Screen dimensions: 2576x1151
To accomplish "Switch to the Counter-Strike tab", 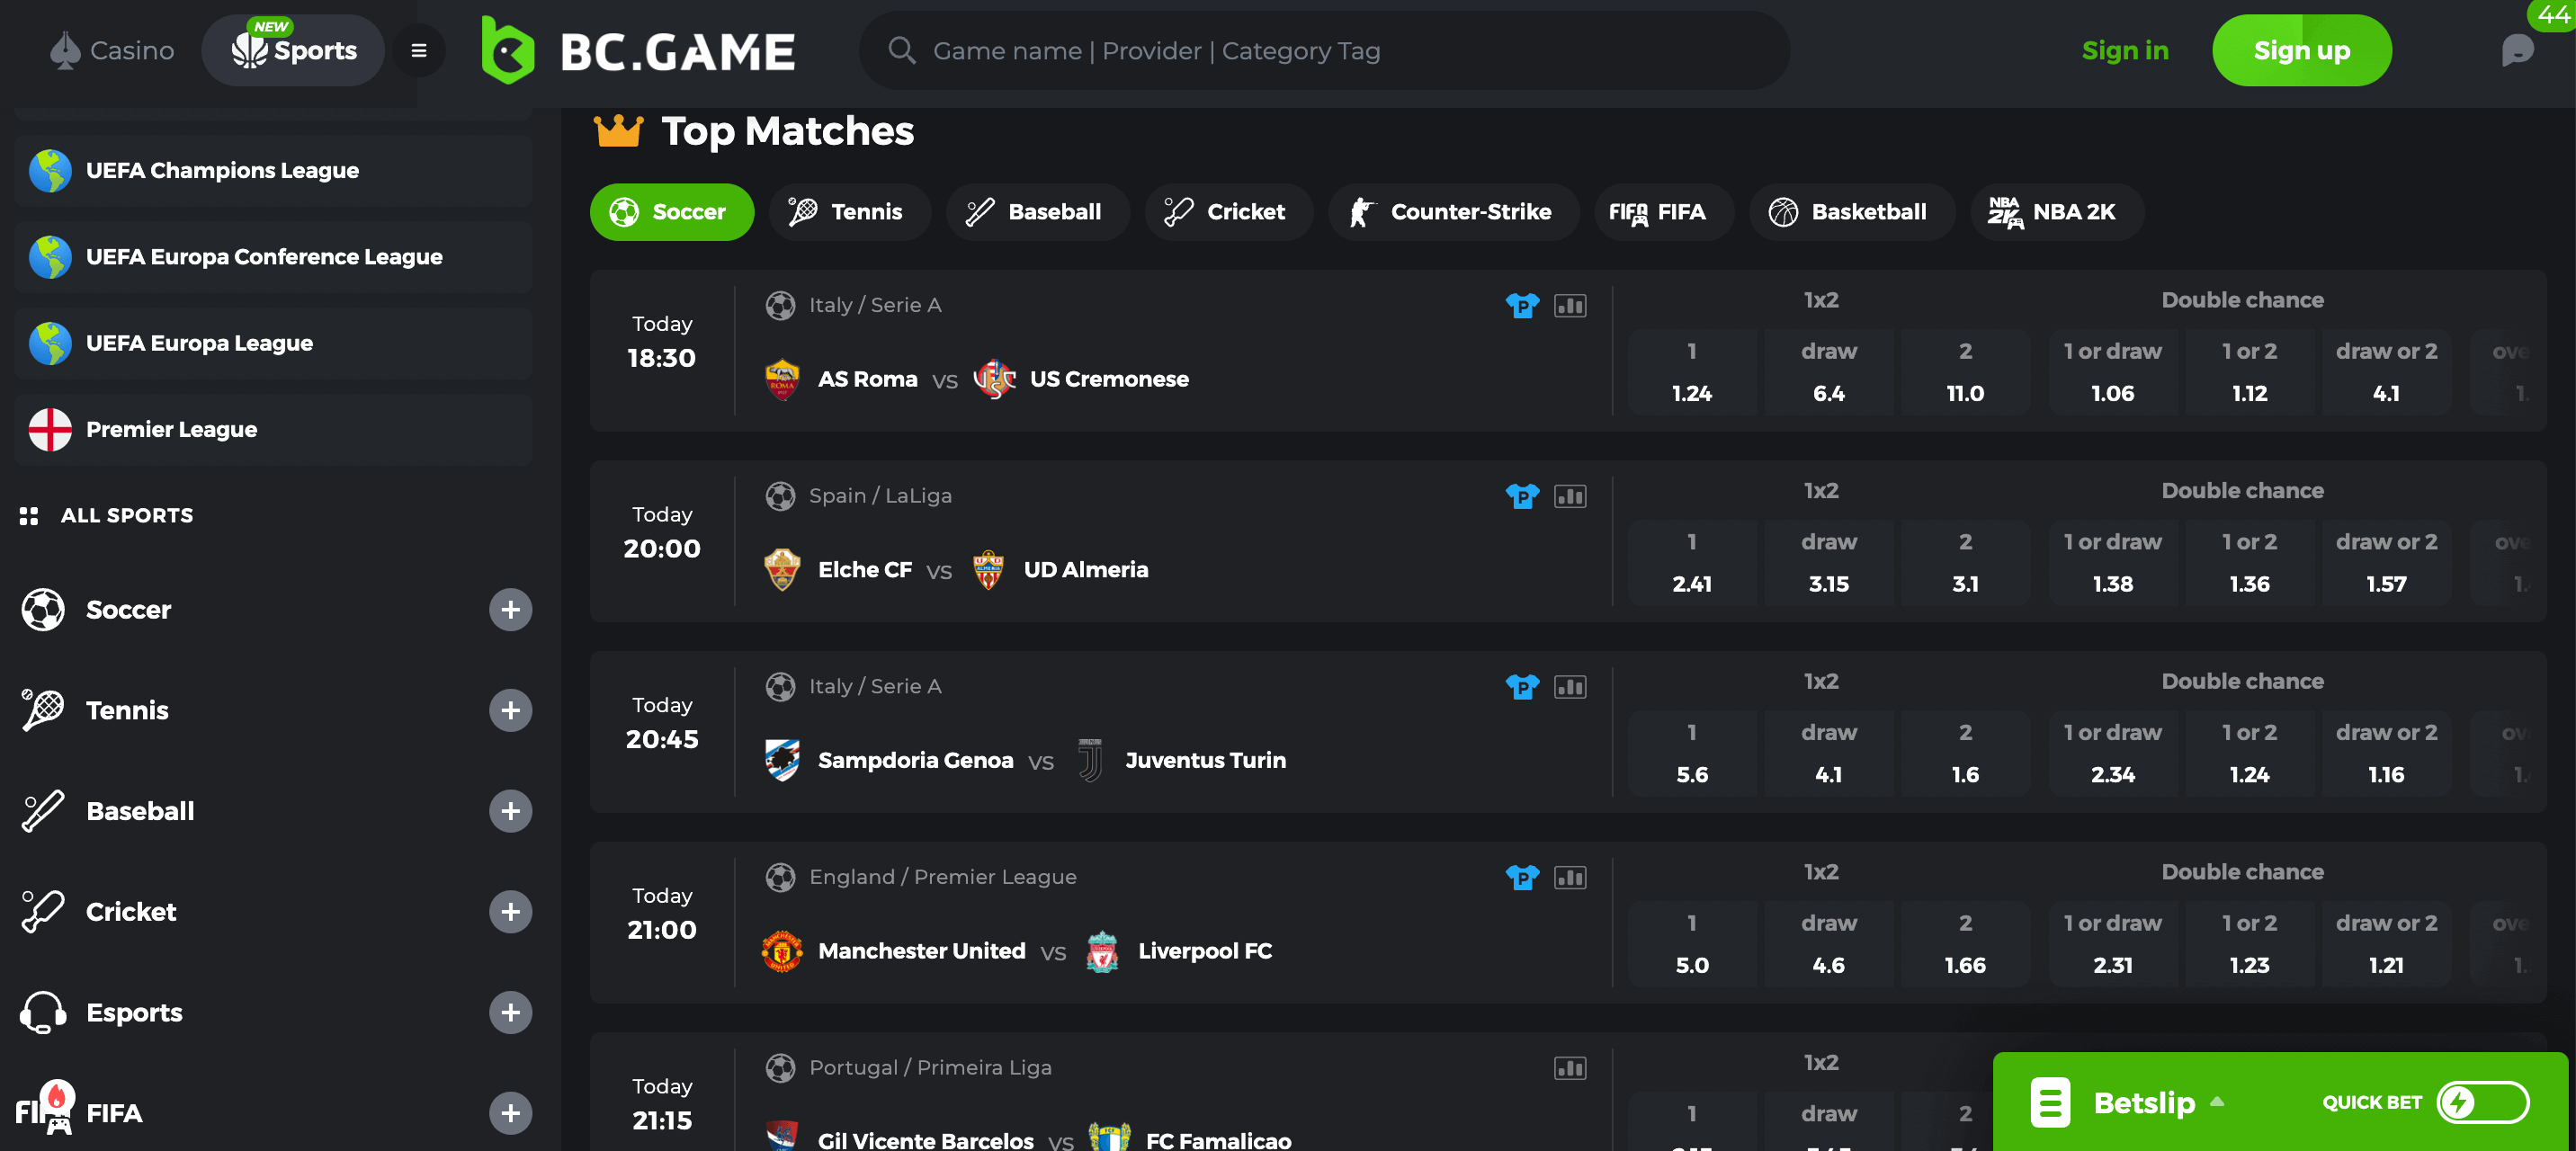I will pos(1453,211).
